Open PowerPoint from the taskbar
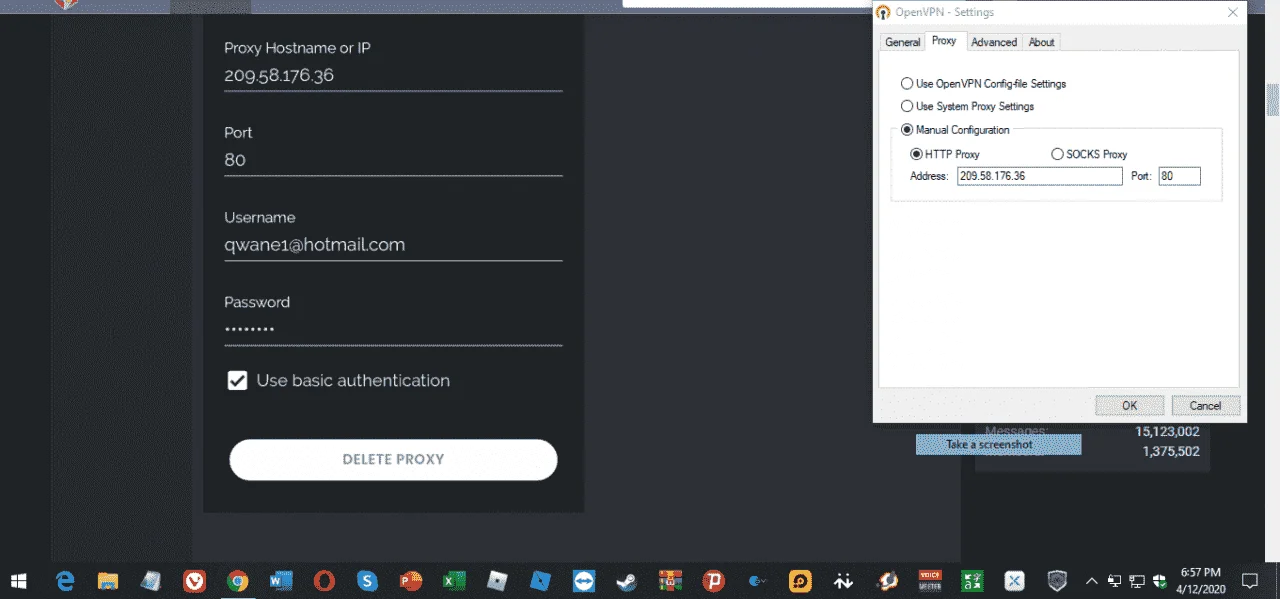The height and width of the screenshot is (599, 1280). tap(411, 580)
